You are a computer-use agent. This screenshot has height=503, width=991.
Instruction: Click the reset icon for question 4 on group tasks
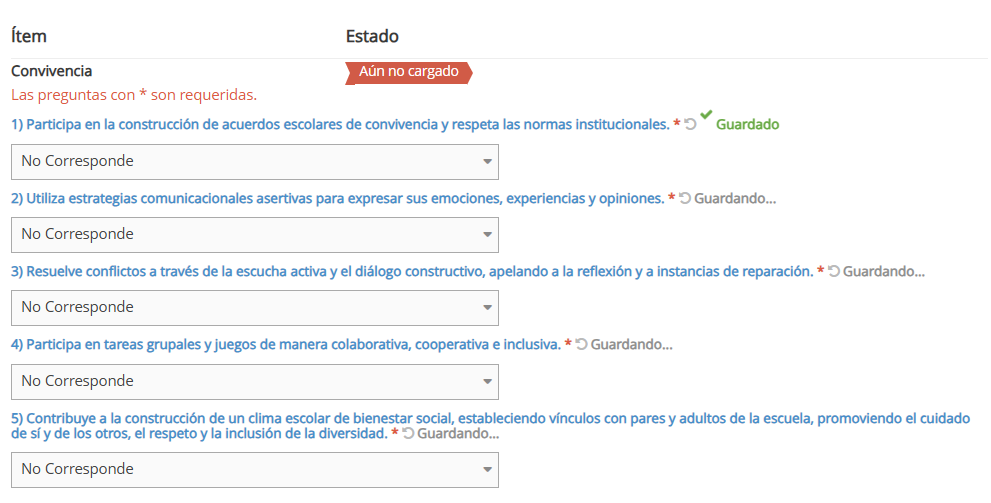[581, 344]
